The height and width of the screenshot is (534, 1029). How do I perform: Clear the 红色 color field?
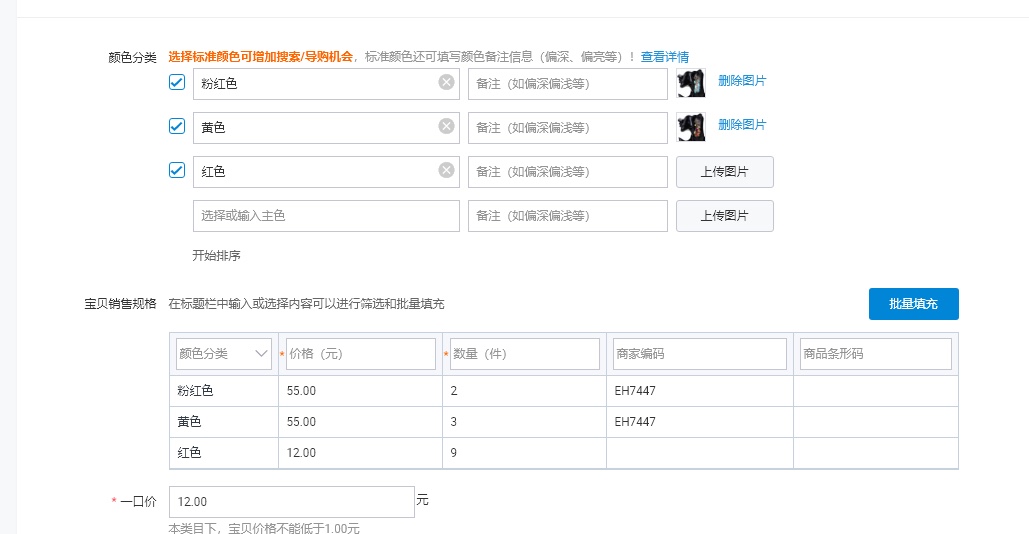[446, 171]
